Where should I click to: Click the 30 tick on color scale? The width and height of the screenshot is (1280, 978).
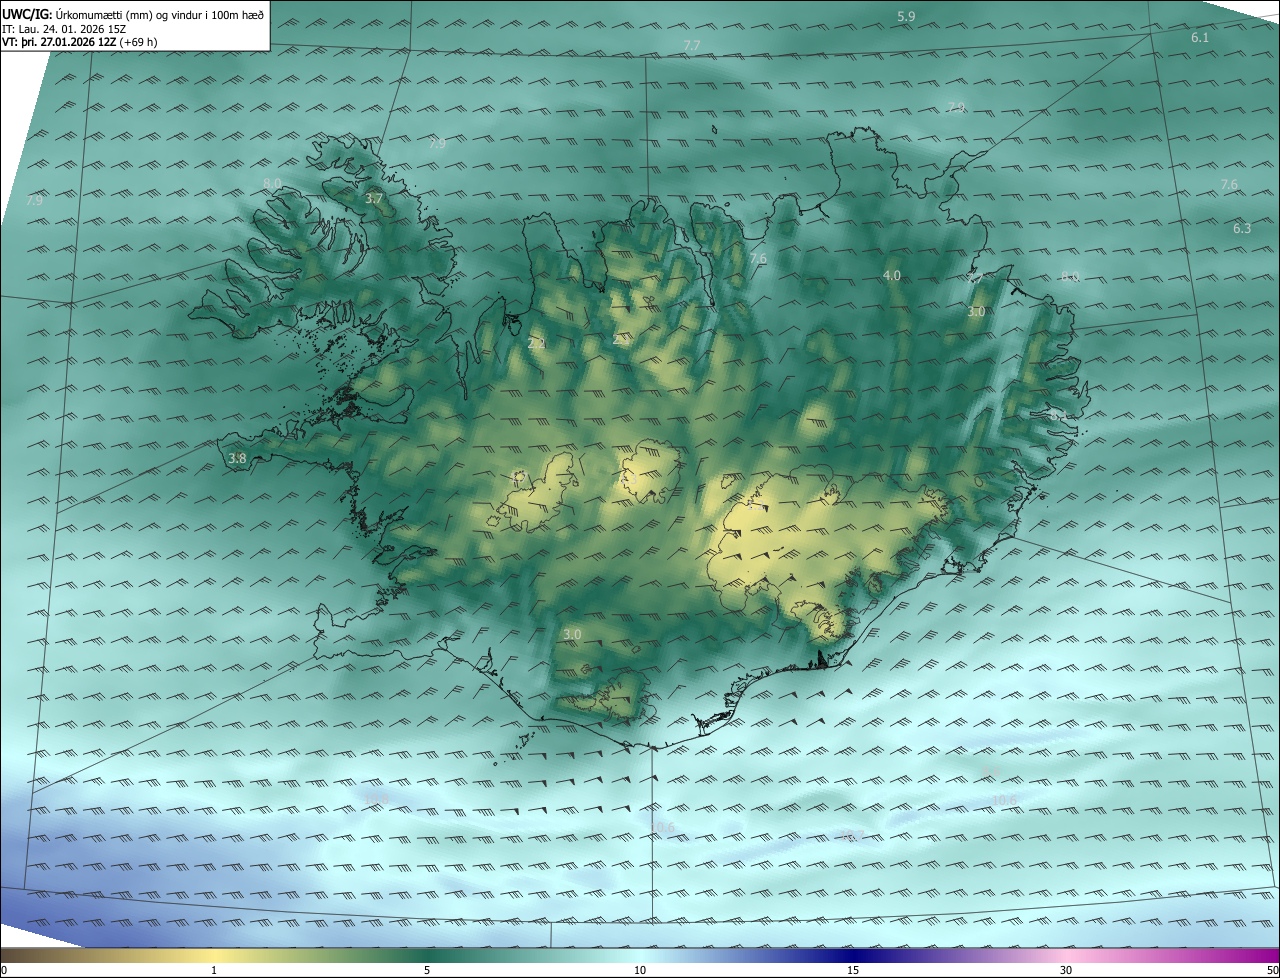[x=1066, y=970]
